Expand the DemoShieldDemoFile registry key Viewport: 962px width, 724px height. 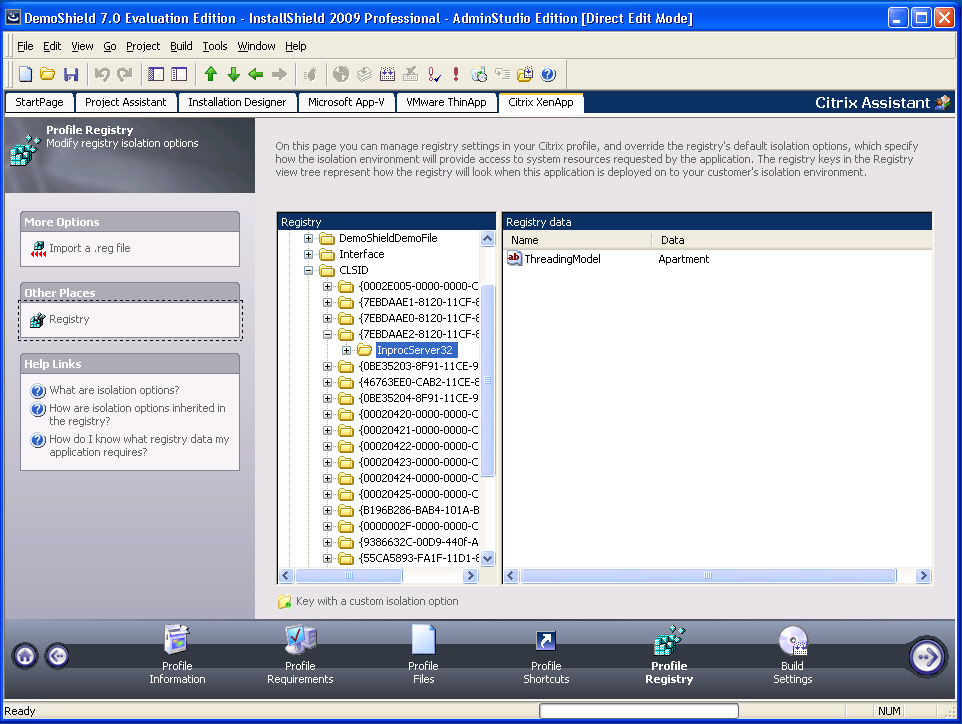[x=310, y=238]
